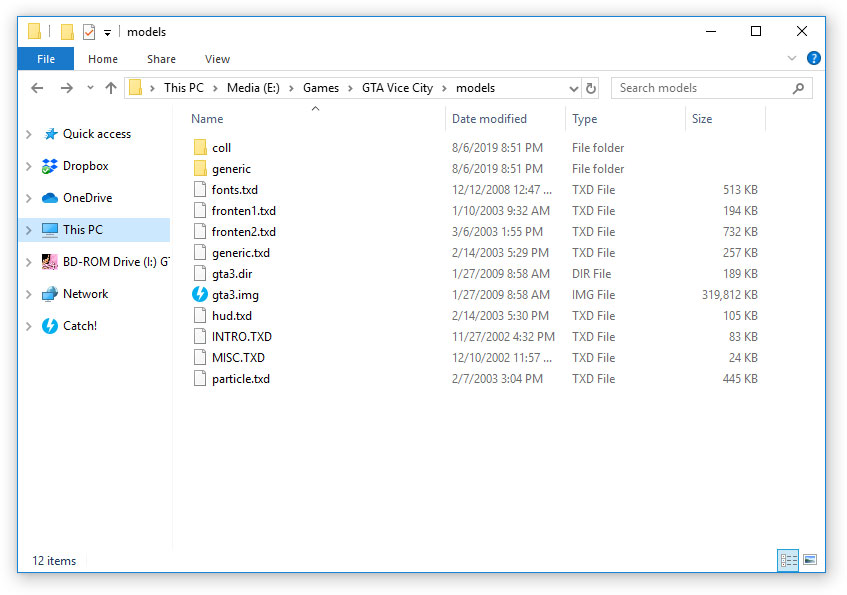The image size is (847, 595).
Task: Expand the Dropbox tree node
Action: click(29, 166)
